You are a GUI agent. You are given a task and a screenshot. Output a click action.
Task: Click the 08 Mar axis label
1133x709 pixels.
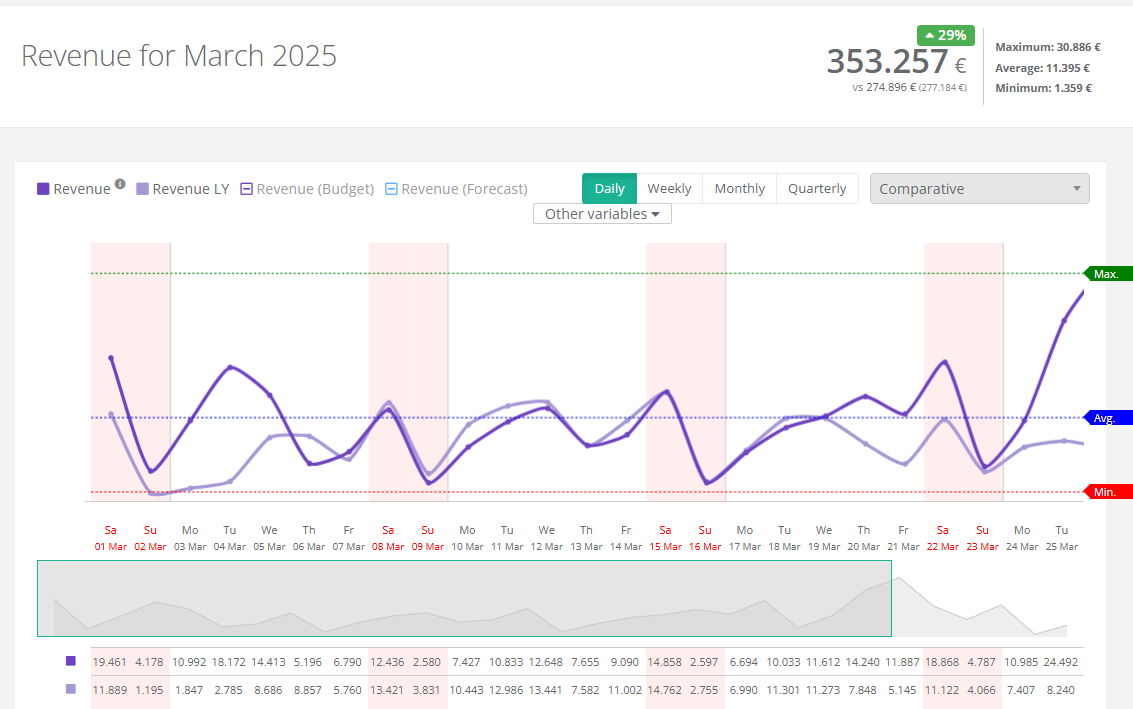tap(388, 546)
